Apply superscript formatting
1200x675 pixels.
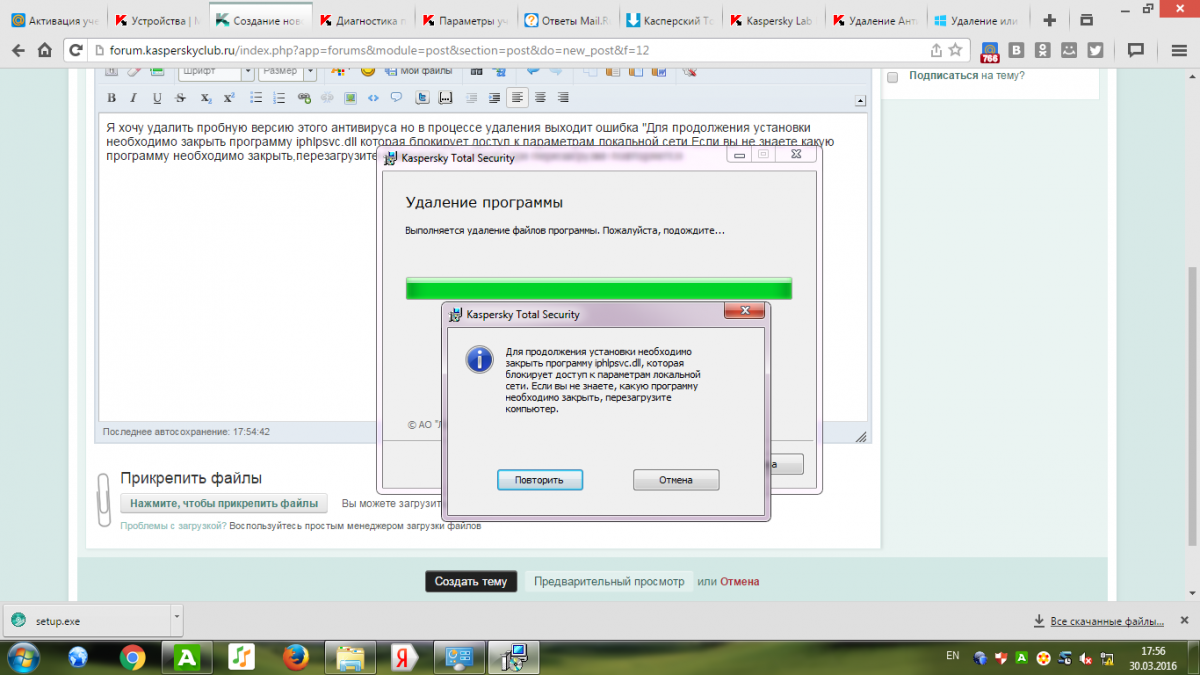pyautogui.click(x=229, y=98)
